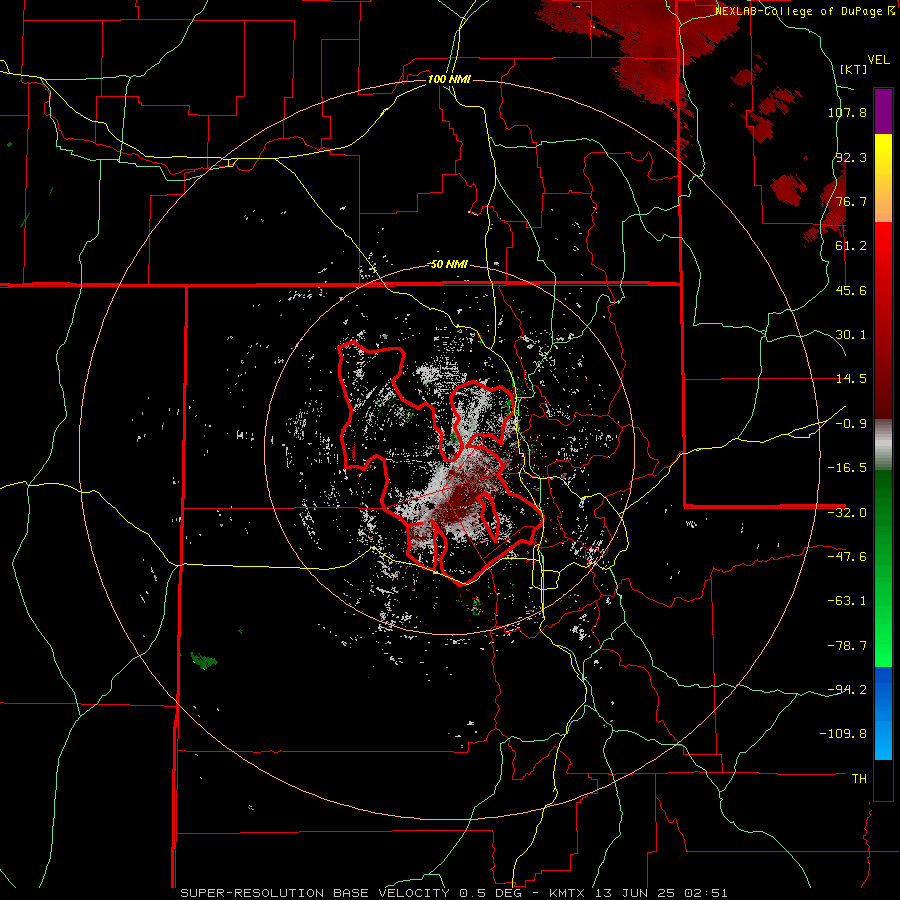This screenshot has width=900, height=900.
Task: Click the -63.1 velocity scale value
Action: 847,601
